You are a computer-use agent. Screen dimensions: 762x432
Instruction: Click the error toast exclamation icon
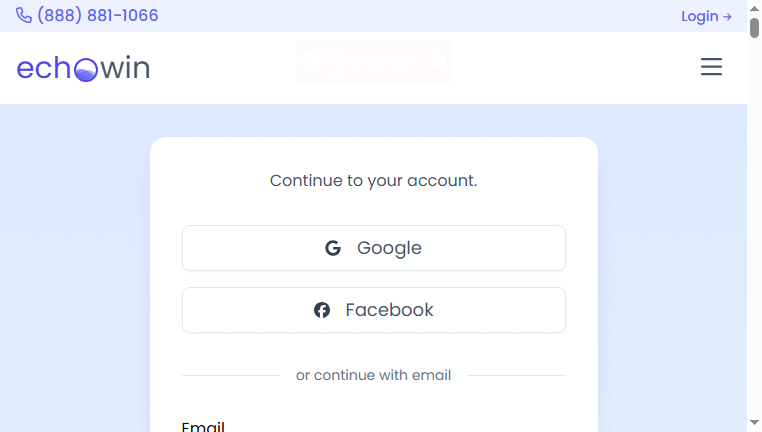point(312,62)
